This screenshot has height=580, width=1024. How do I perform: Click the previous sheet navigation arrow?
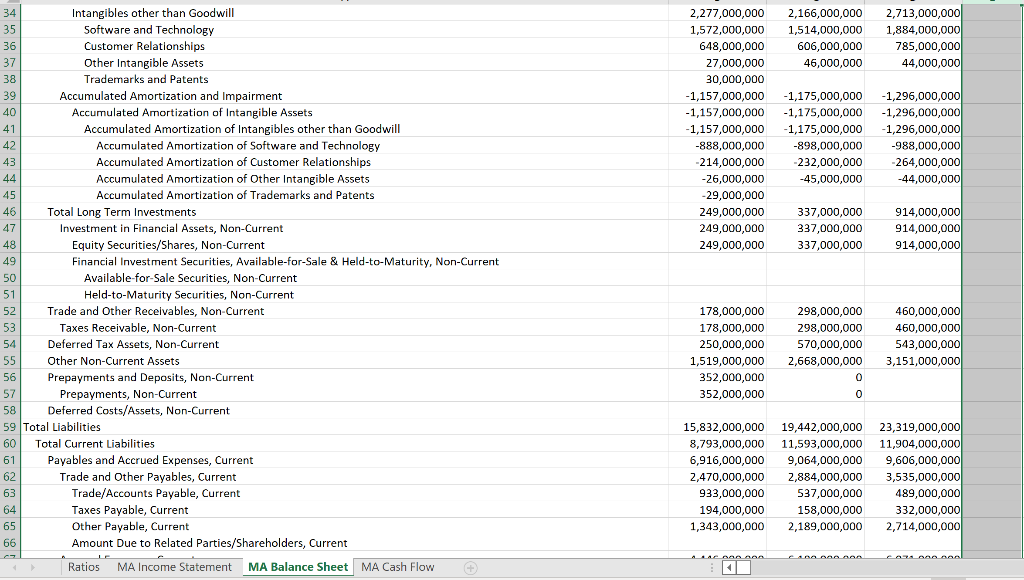[x=12, y=567]
